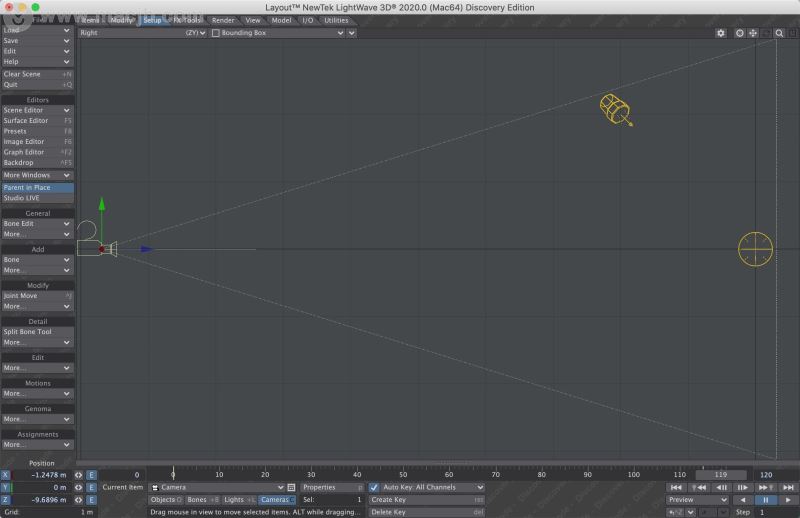Toggle the X axis lock button
The width and height of the screenshot is (800, 518).
point(5,475)
